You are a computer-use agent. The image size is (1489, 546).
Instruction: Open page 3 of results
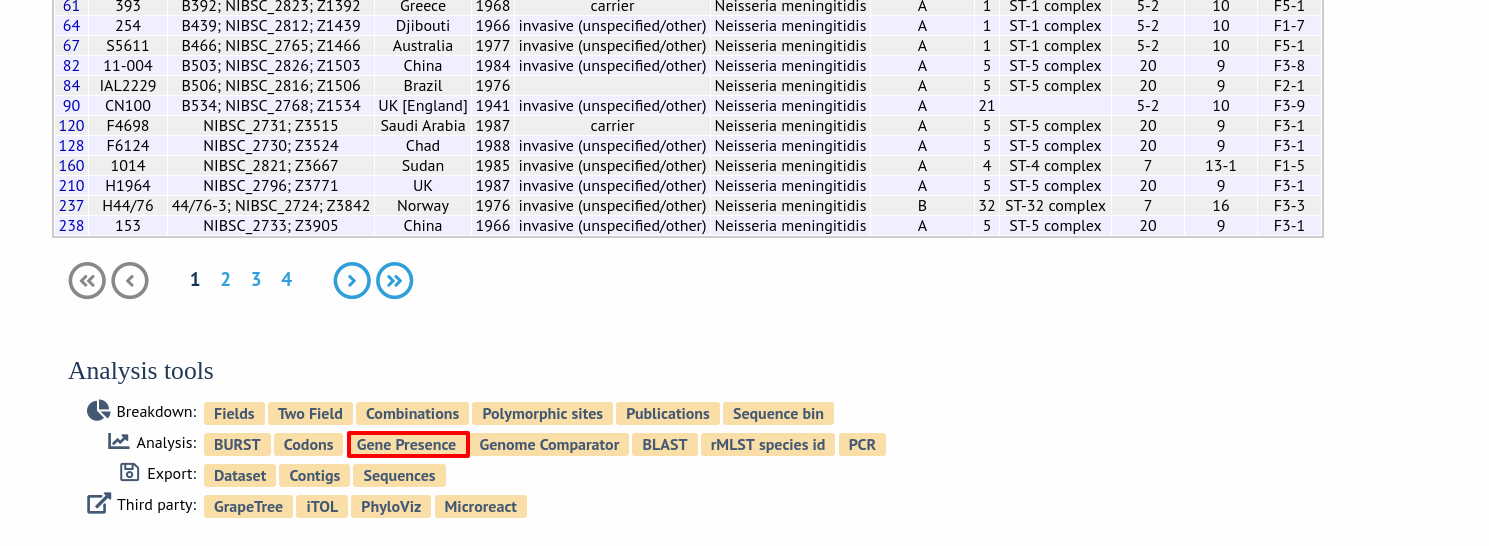tap(256, 280)
